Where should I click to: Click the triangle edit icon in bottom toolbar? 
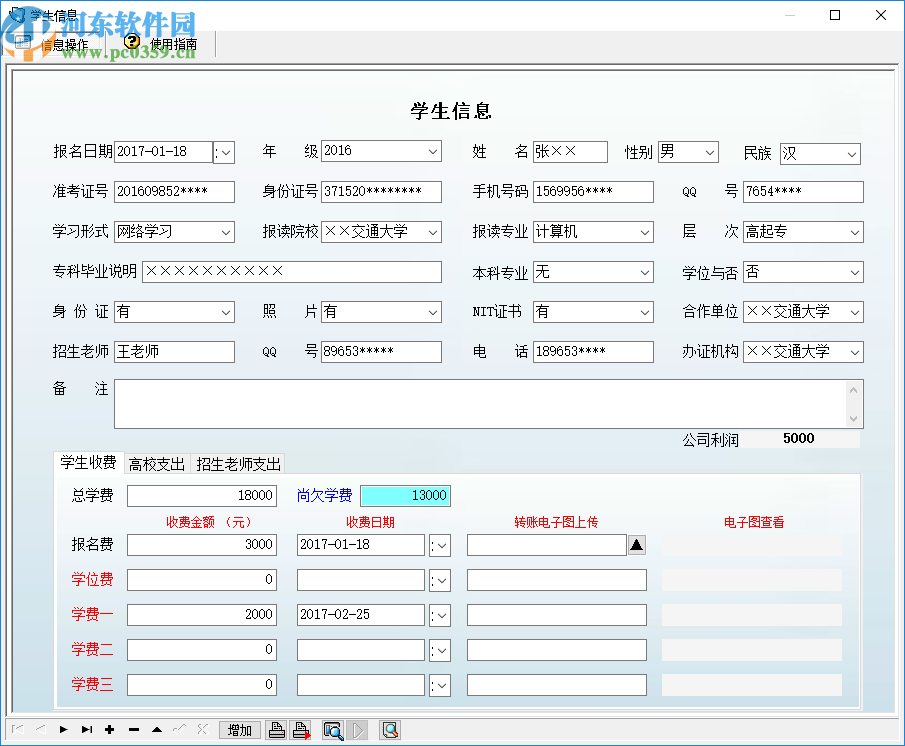point(156,730)
